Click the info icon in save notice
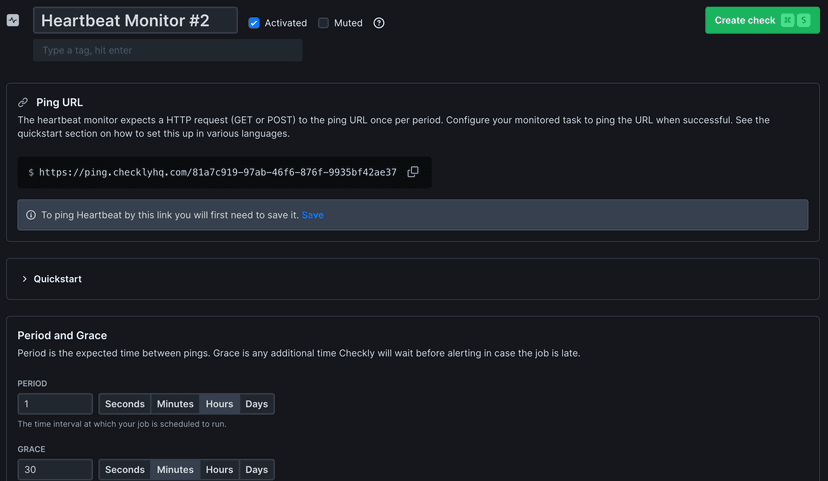Screen dimensions: 828x481 click(x=30, y=215)
